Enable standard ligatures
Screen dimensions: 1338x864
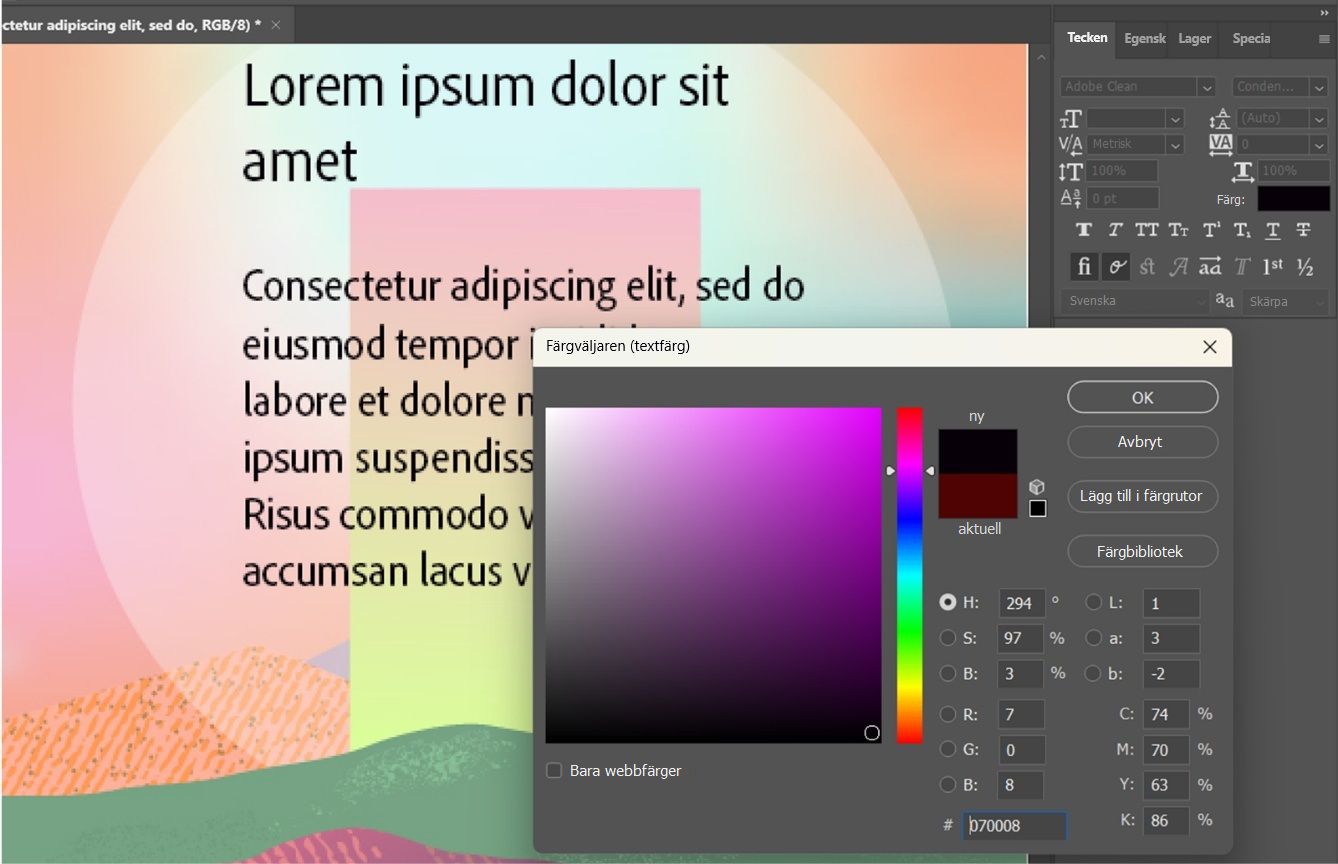(x=1084, y=266)
